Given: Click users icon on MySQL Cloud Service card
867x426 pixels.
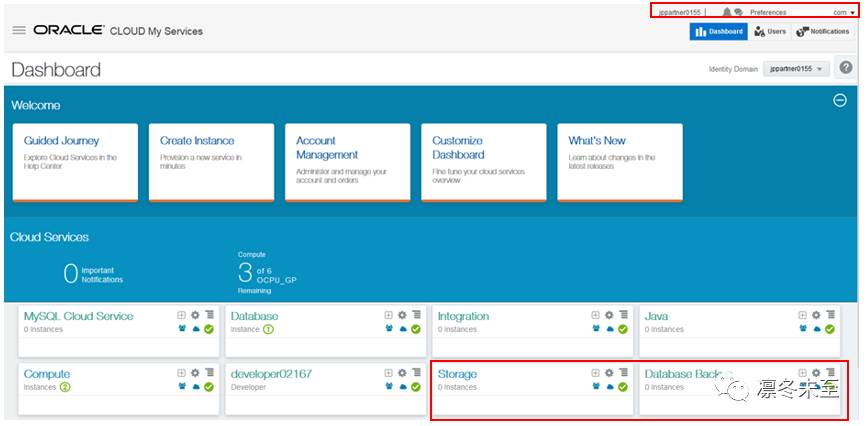Looking at the screenshot, I should point(182,328).
